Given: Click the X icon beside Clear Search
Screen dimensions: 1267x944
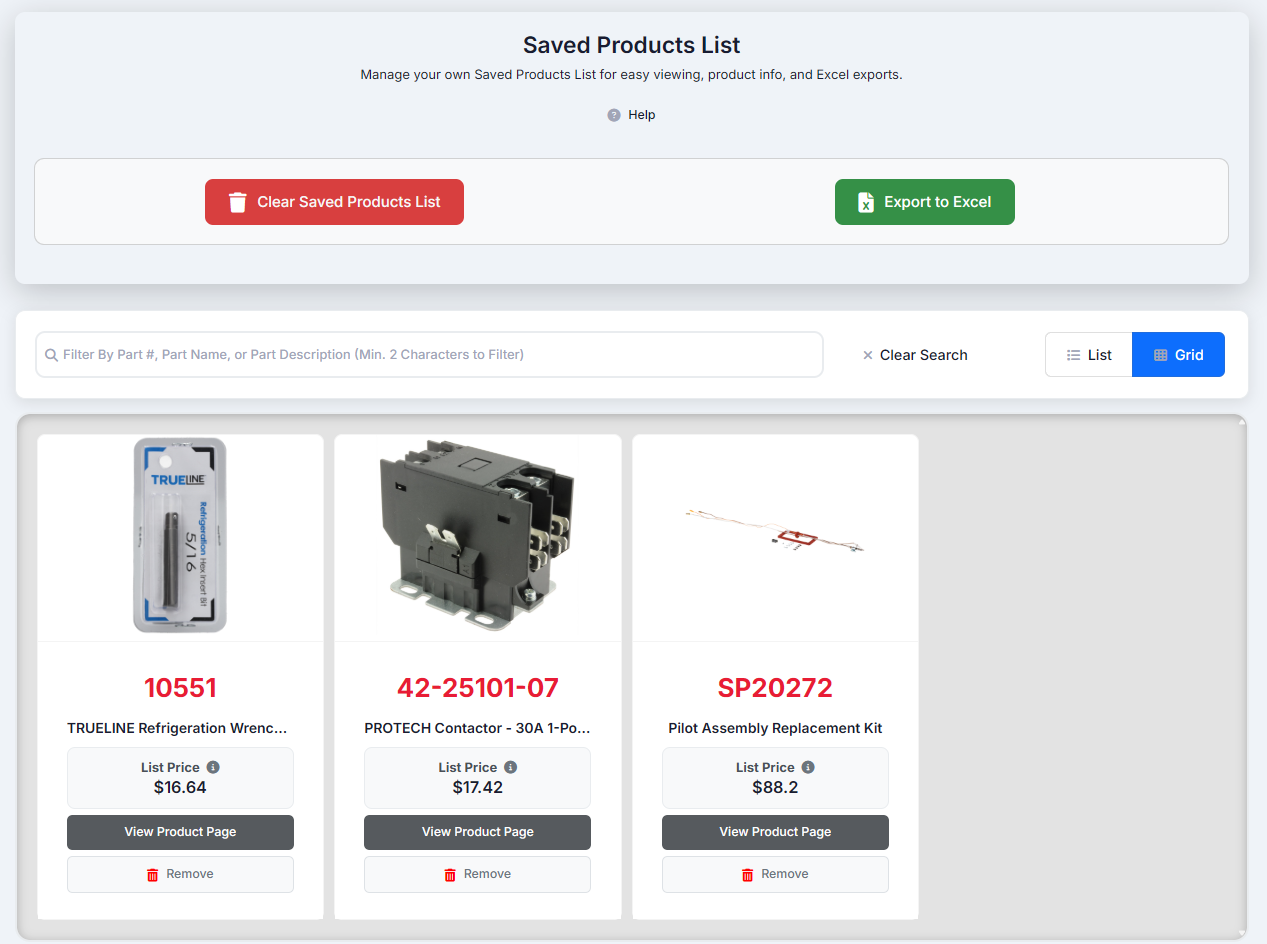Looking at the screenshot, I should click(868, 355).
